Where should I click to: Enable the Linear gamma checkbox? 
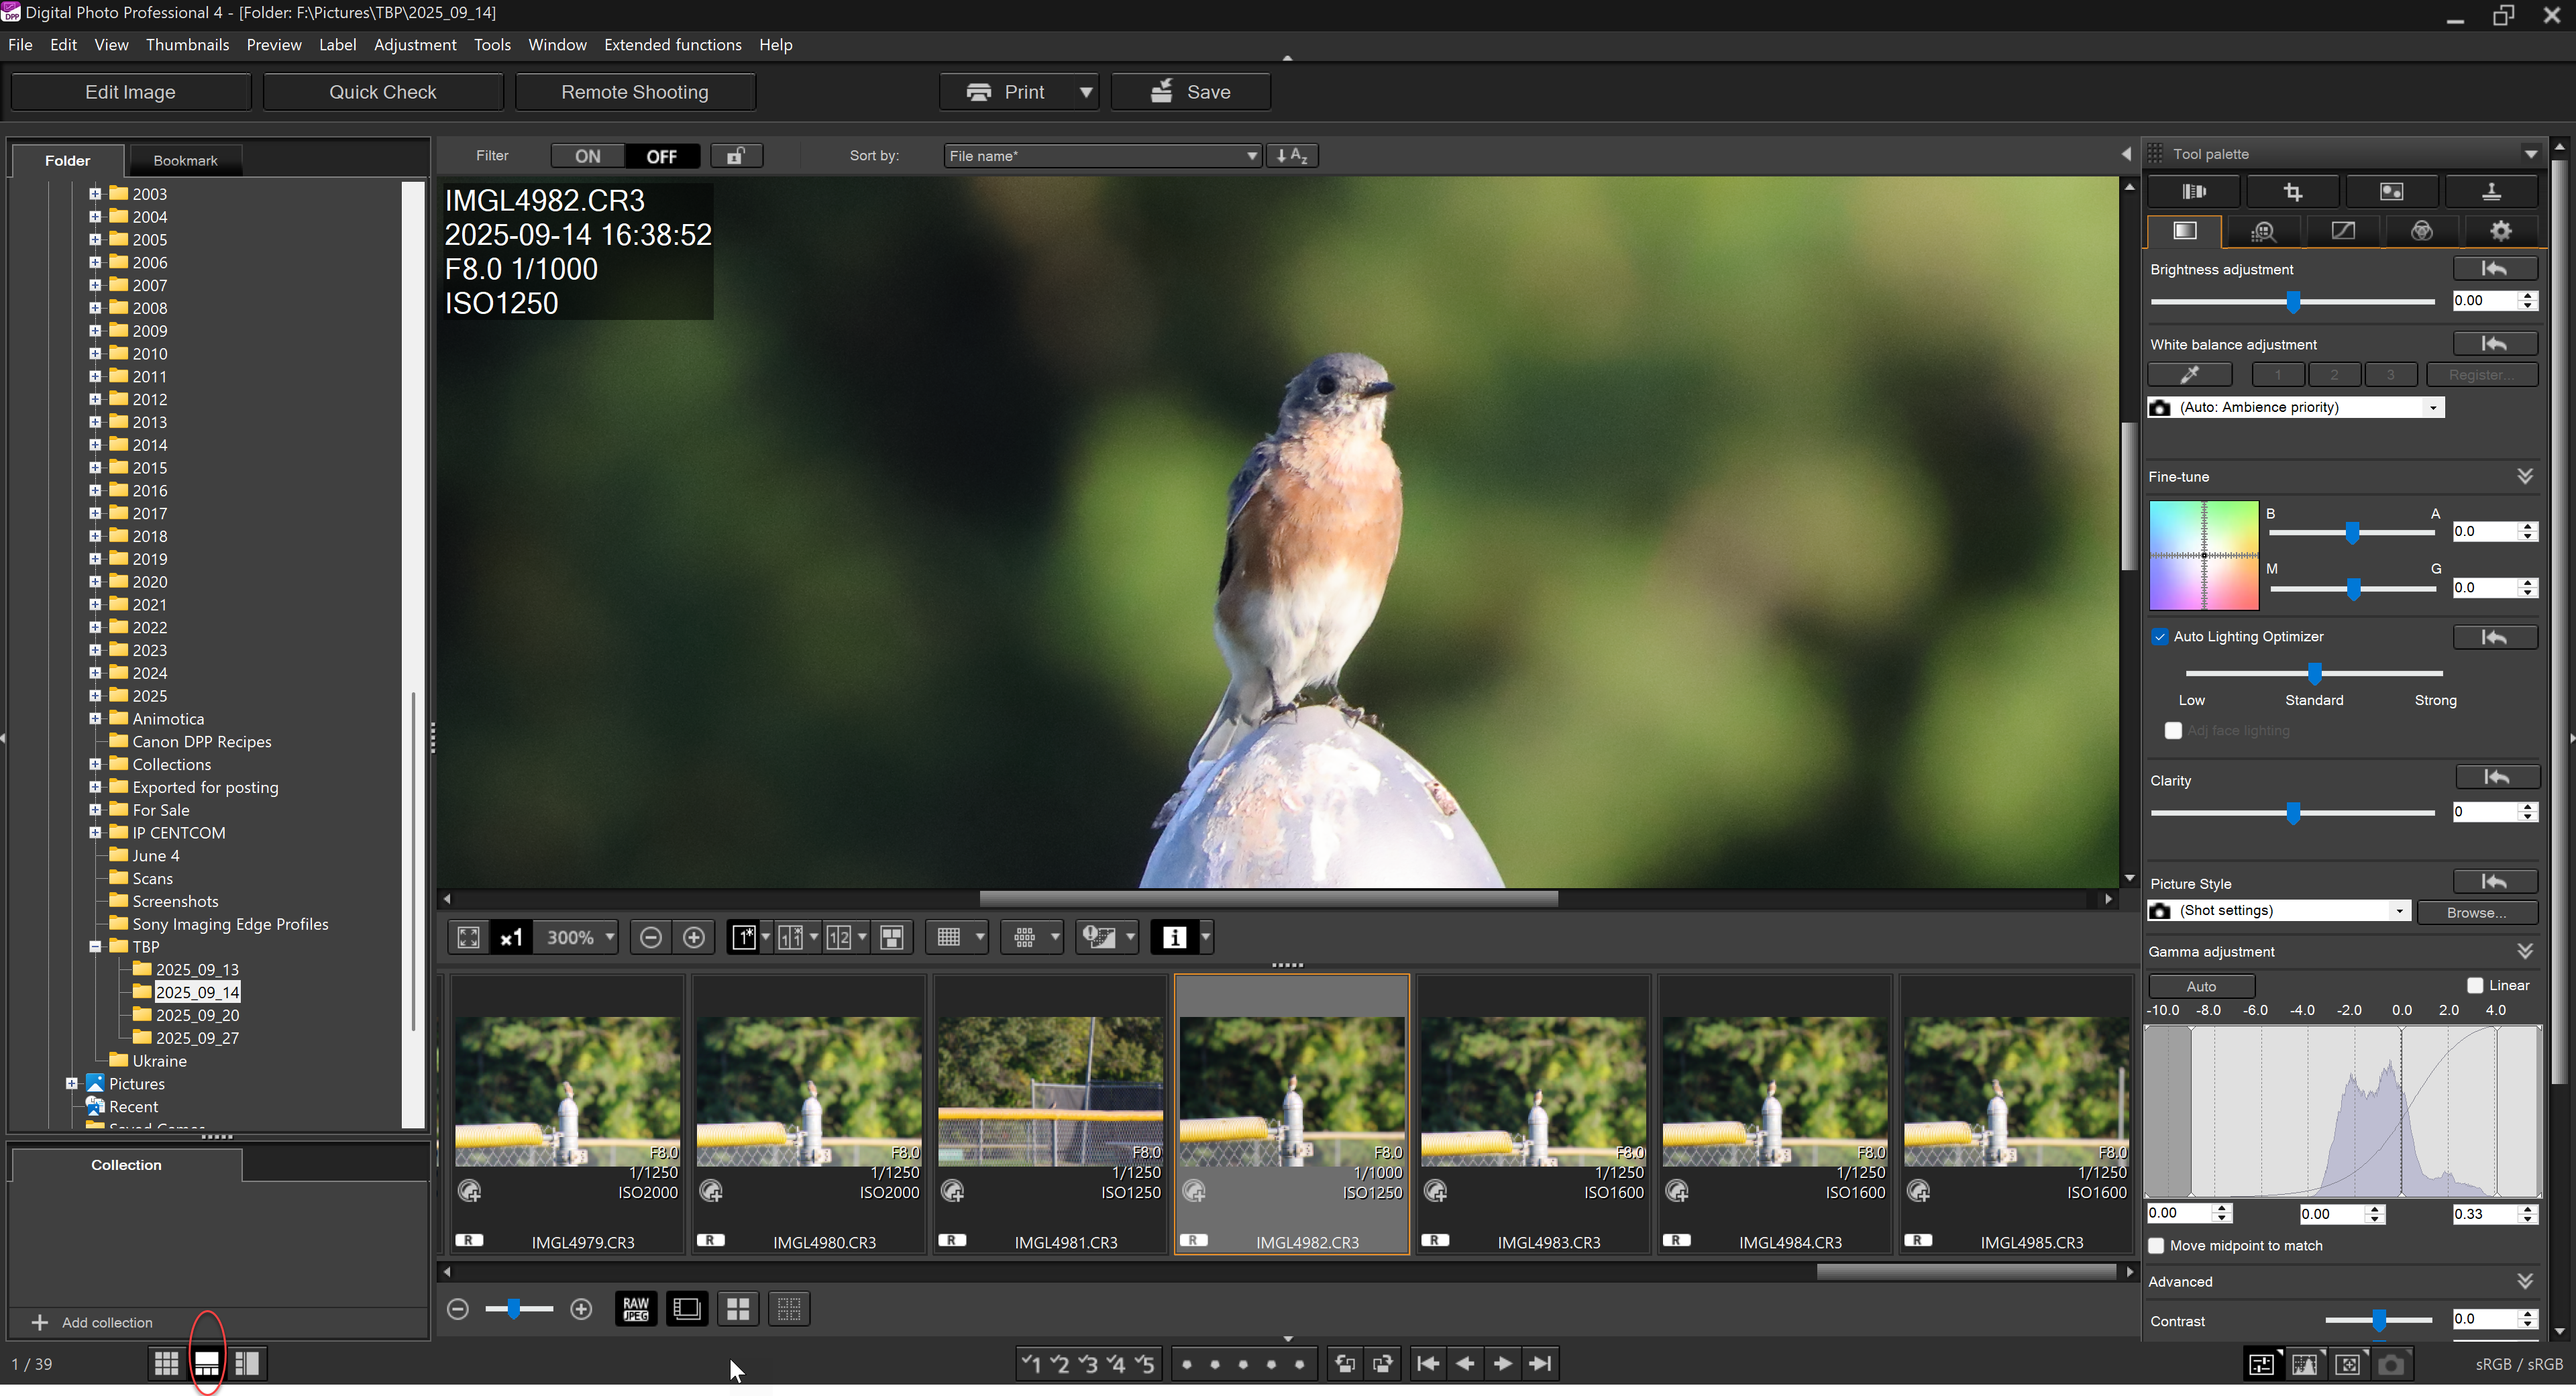pyautogui.click(x=2475, y=986)
